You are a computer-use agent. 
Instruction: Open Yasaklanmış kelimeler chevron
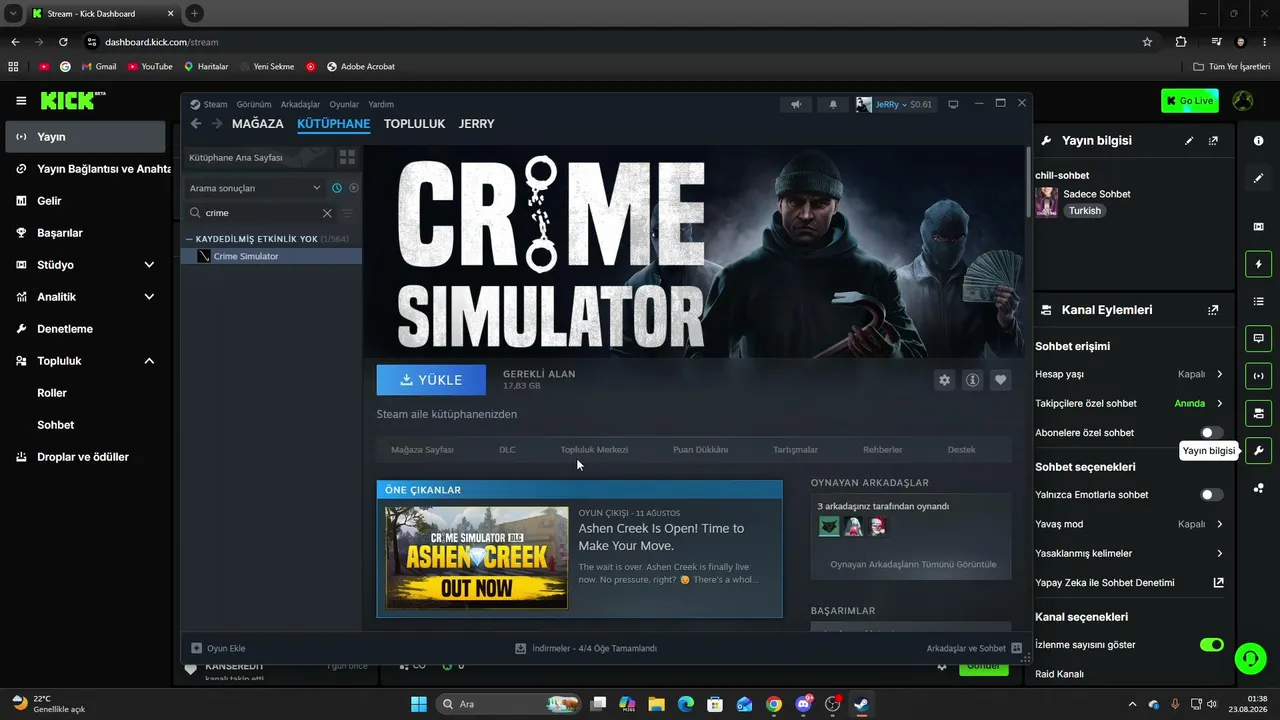1219,554
